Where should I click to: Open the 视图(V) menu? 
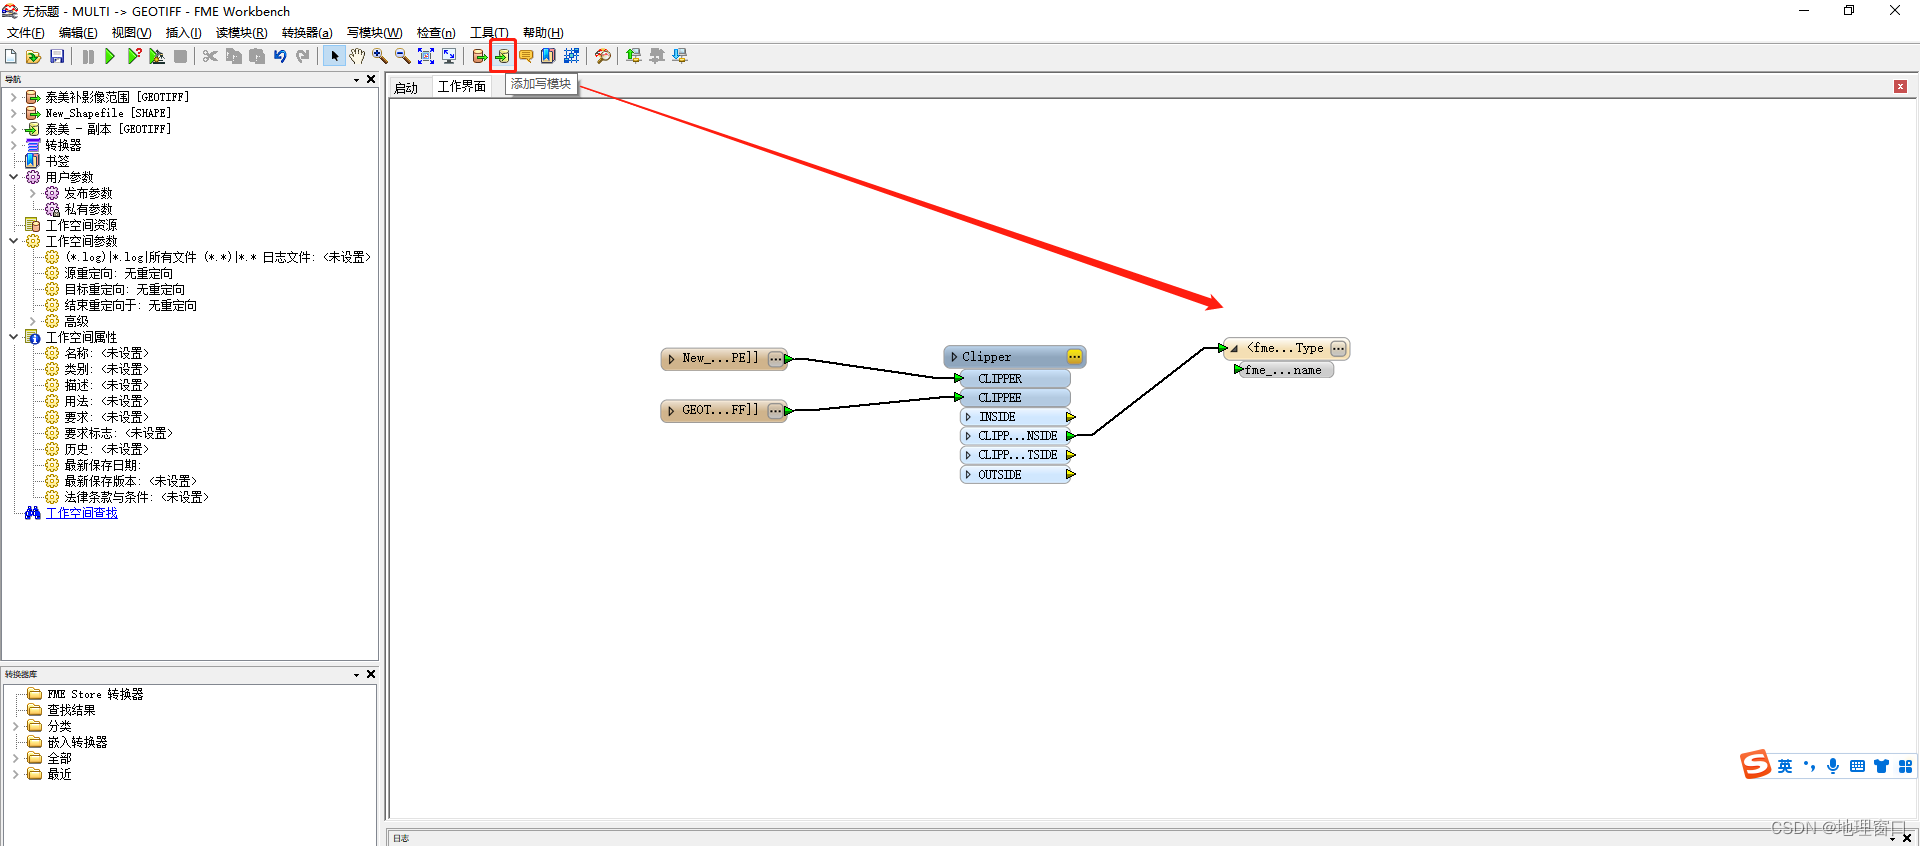(131, 33)
